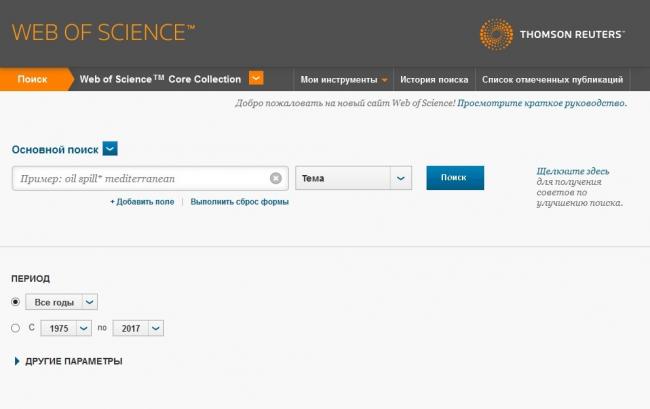The height and width of the screenshot is (409, 650).
Task: Open the 2017 end year dropdown
Action: click(138, 328)
